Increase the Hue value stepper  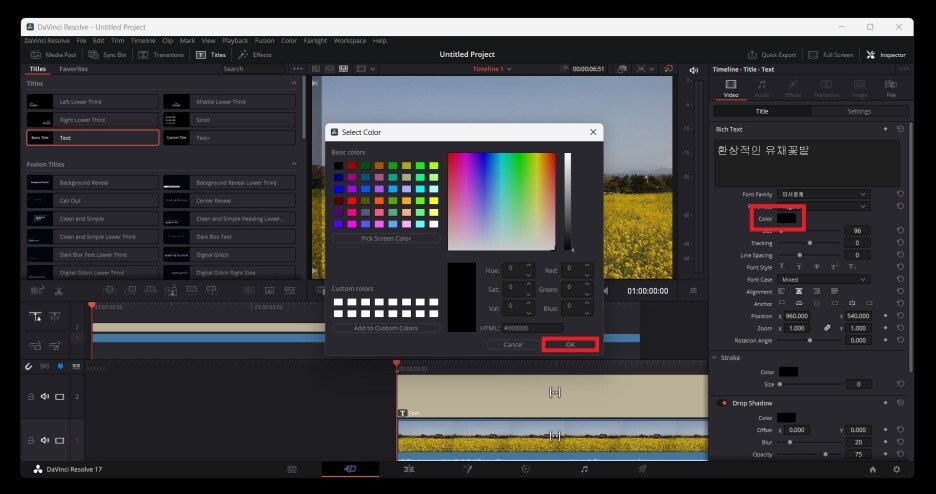point(528,266)
